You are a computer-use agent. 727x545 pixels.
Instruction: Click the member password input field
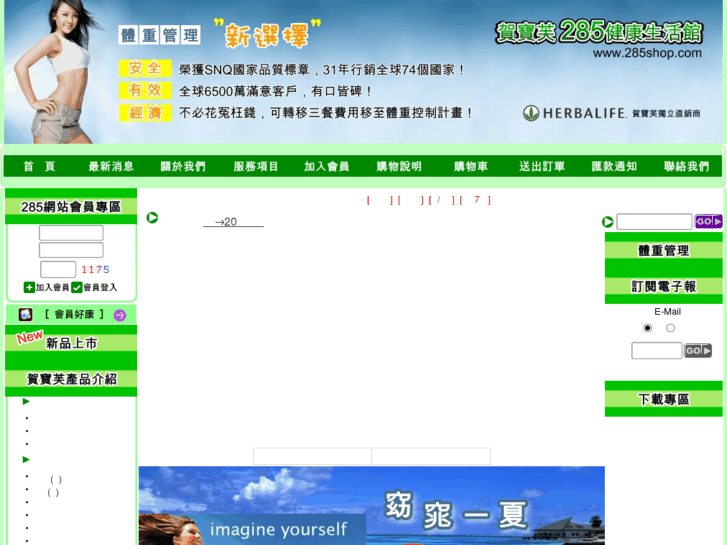(x=71, y=250)
